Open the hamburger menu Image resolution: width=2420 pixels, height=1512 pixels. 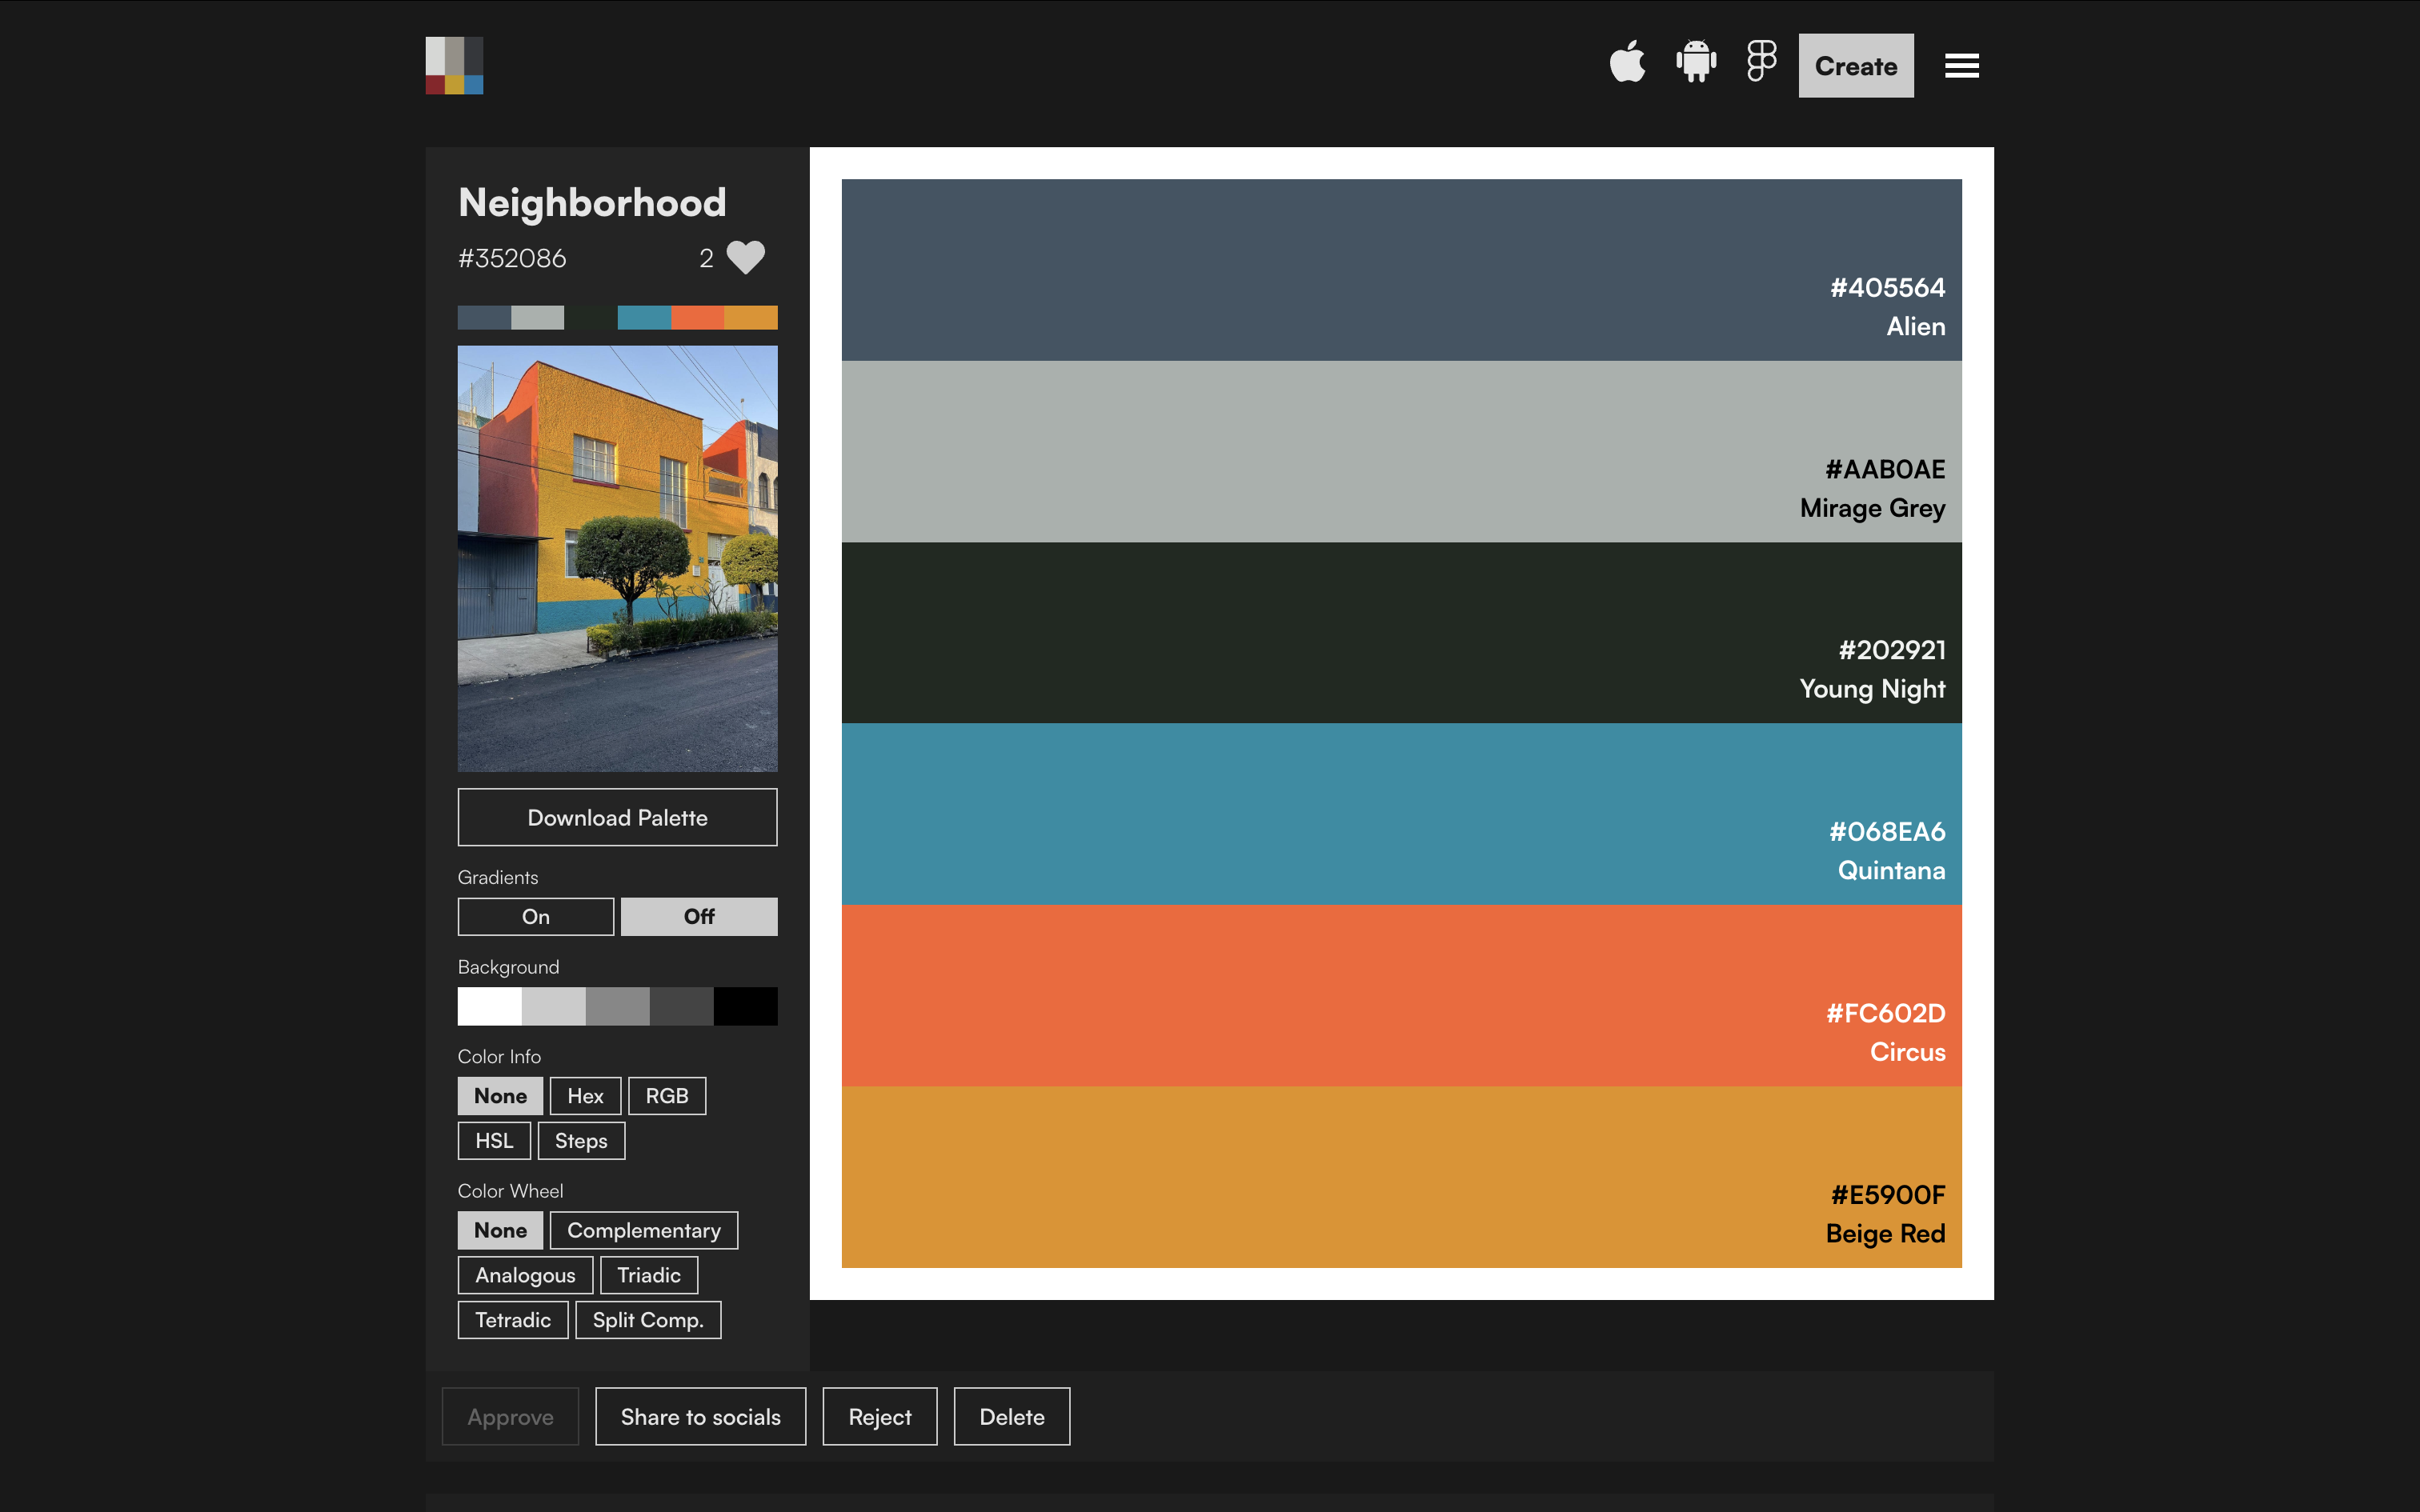click(1961, 66)
